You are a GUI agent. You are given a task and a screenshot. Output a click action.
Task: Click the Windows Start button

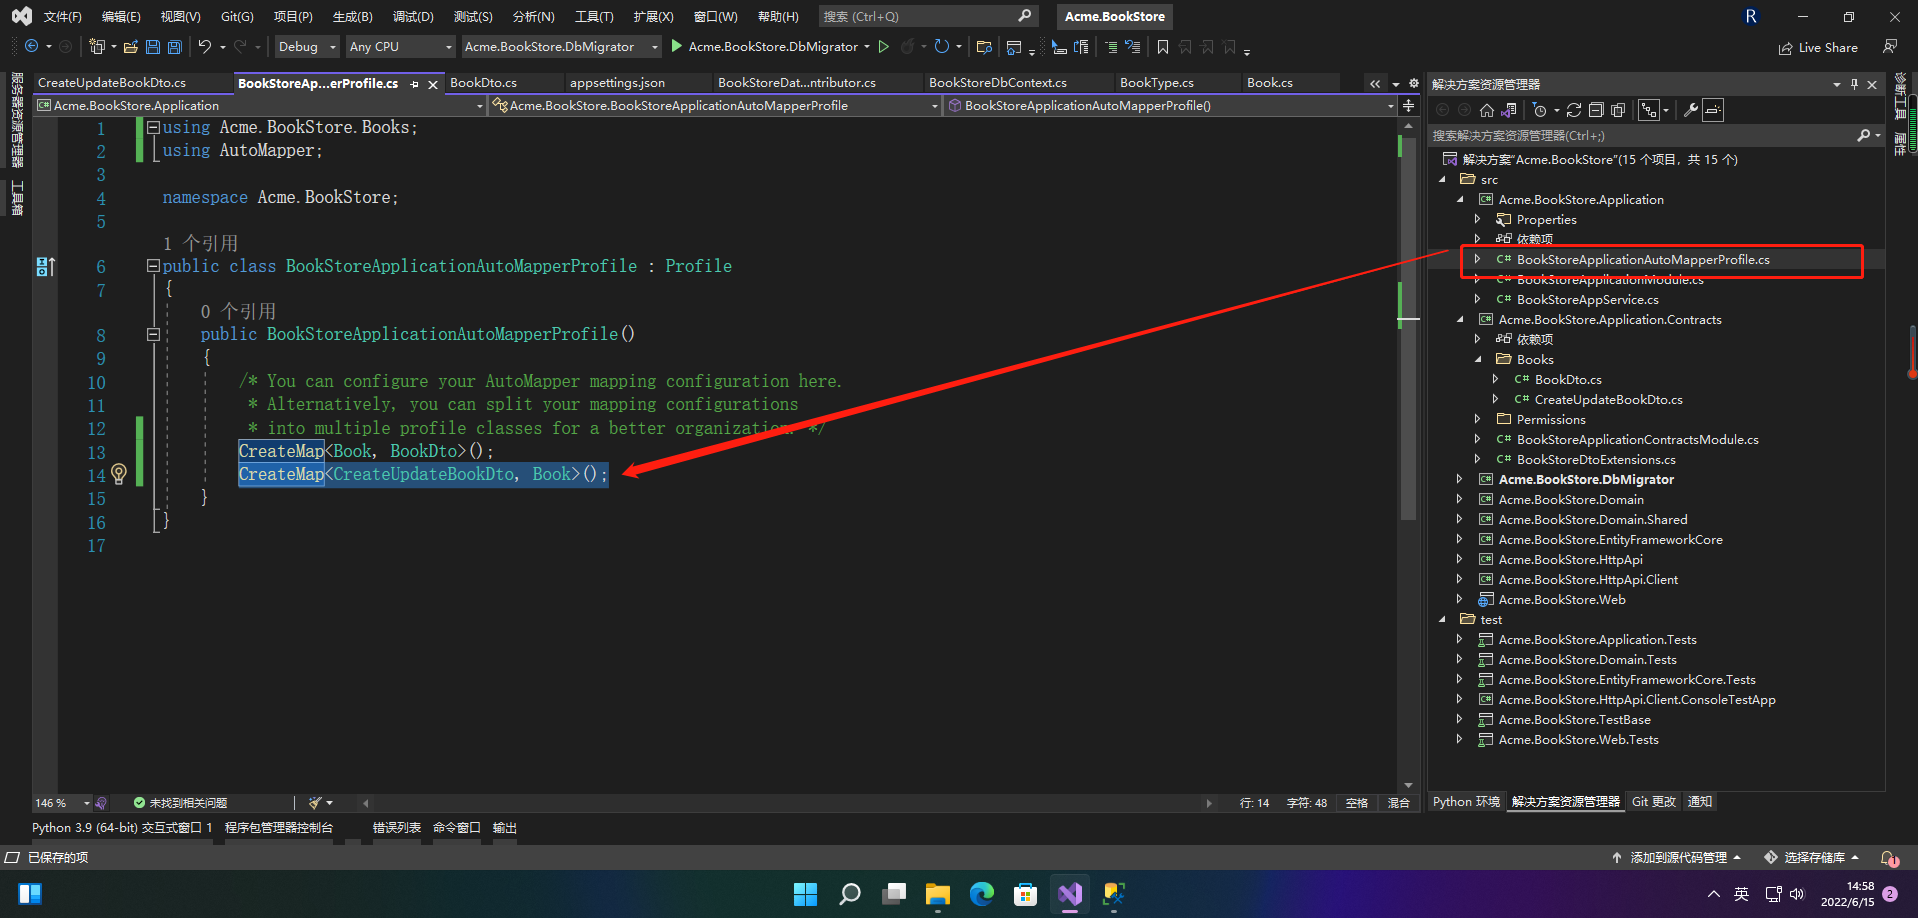806,893
